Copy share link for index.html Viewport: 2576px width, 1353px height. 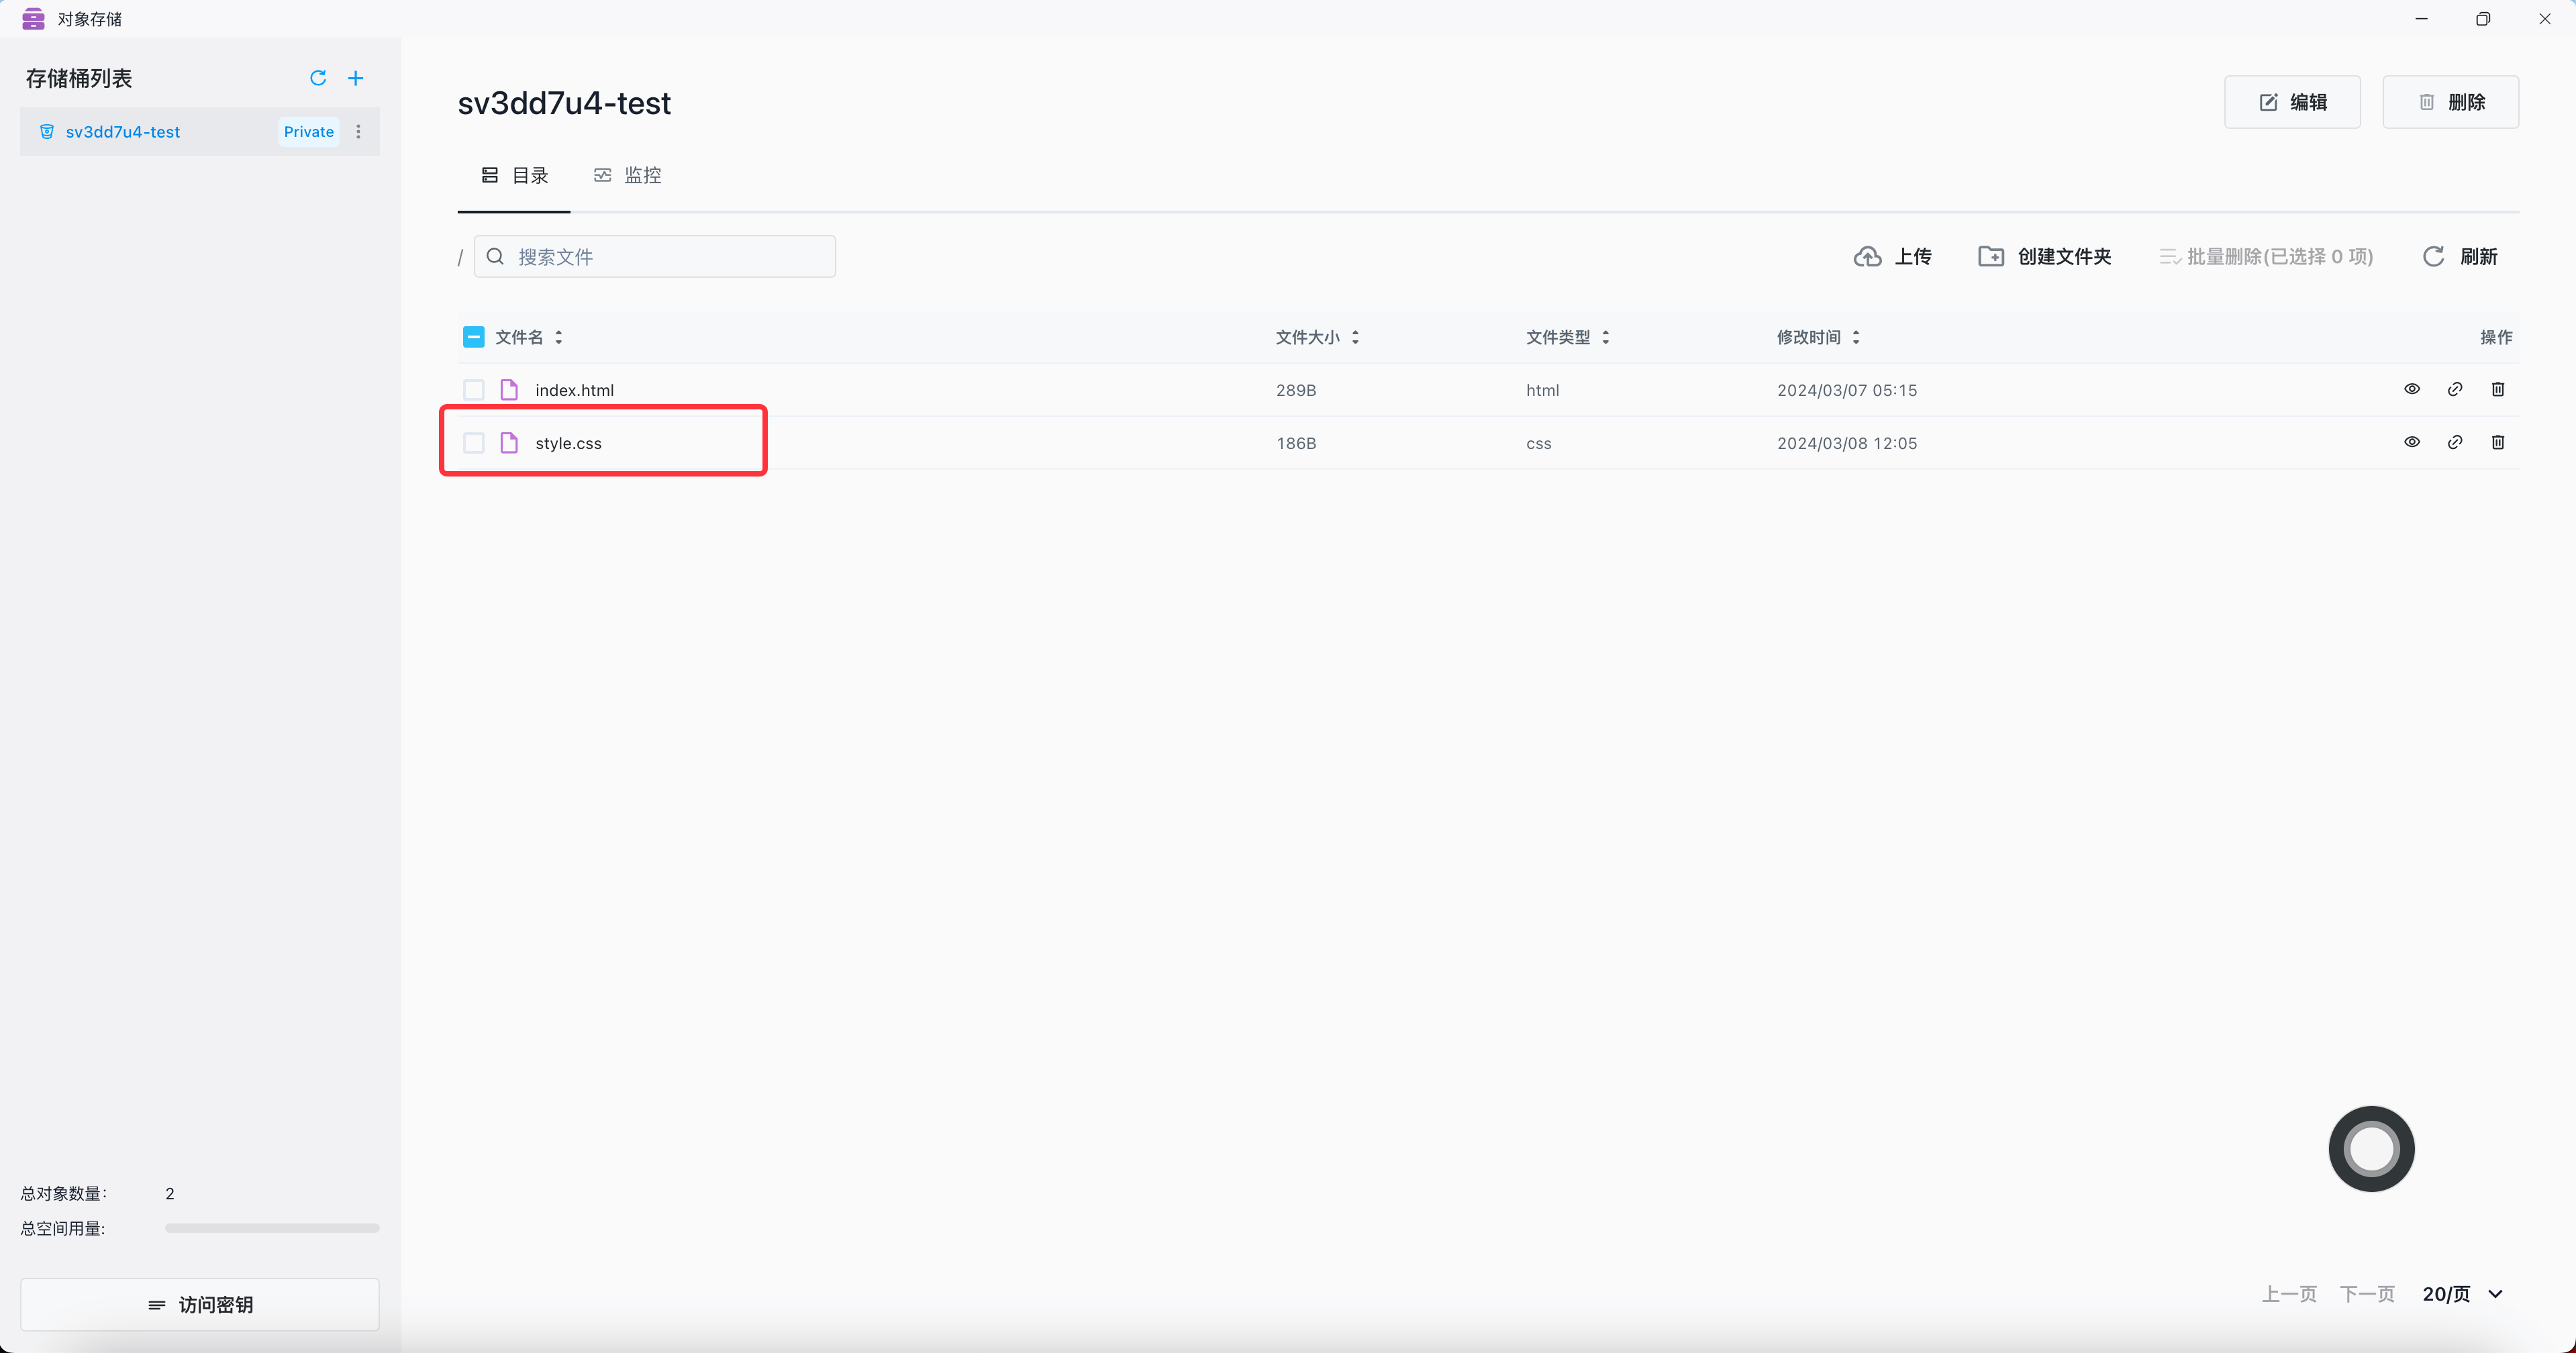tap(2455, 389)
